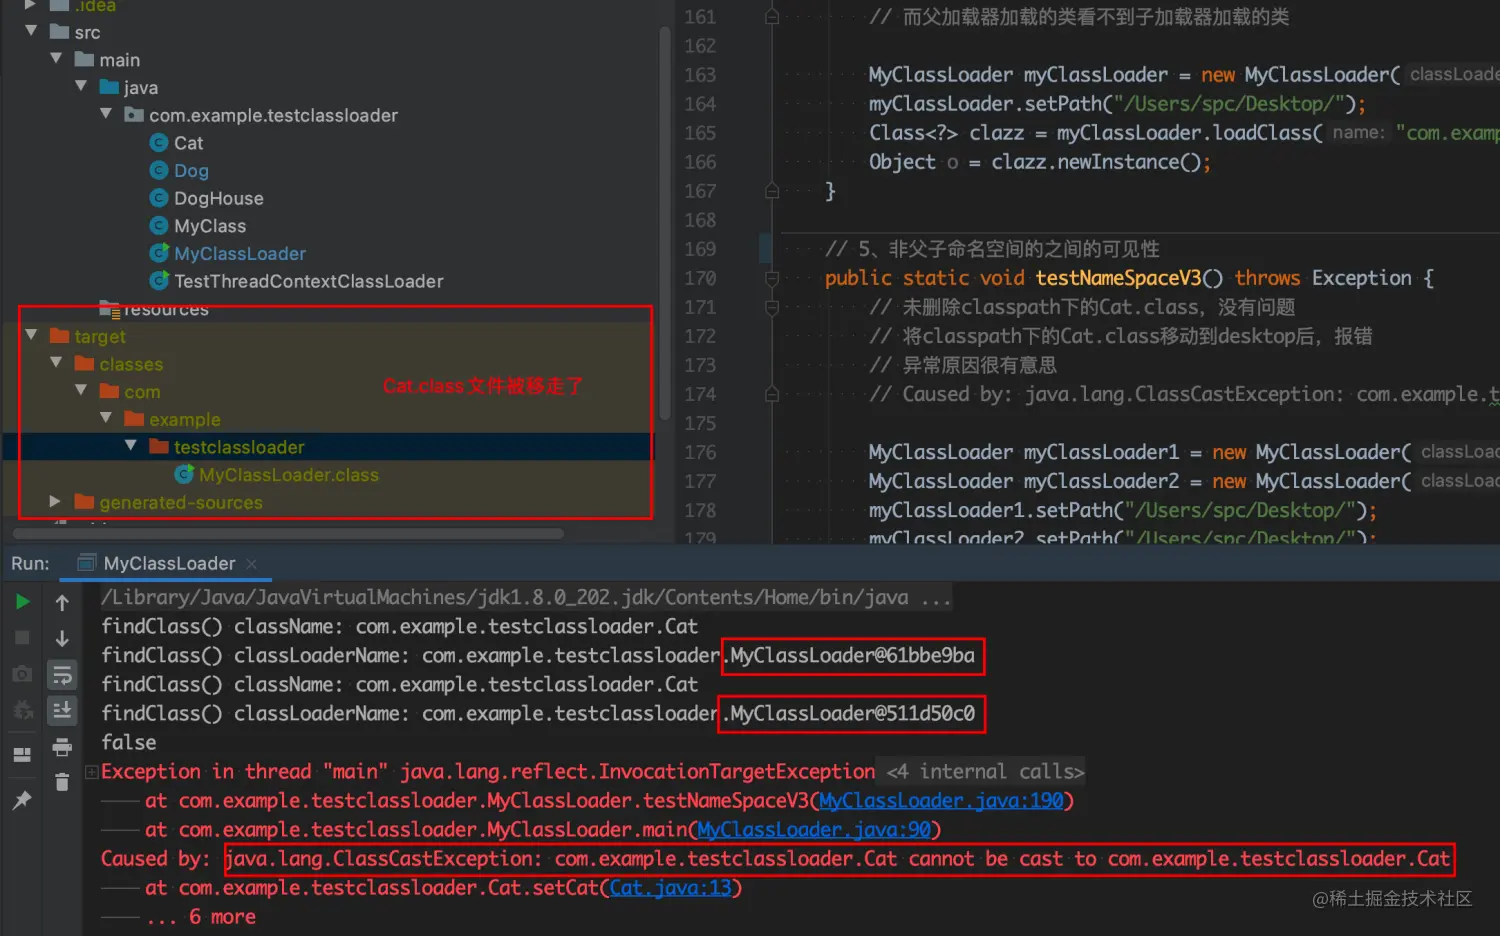Expand the <4 internal calls> fold
Screen dimensions: 1500x936
coord(985,772)
